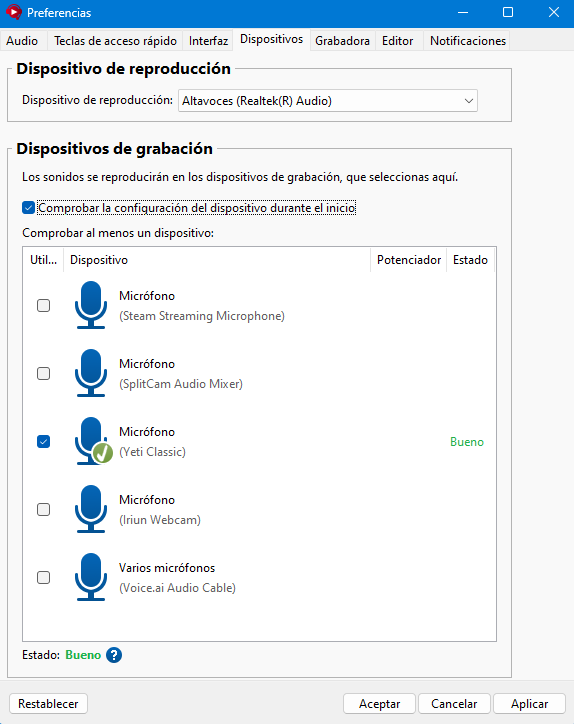Screen dimensions: 574x724
Task: Click the Restablecer button
Action: click(x=48, y=704)
